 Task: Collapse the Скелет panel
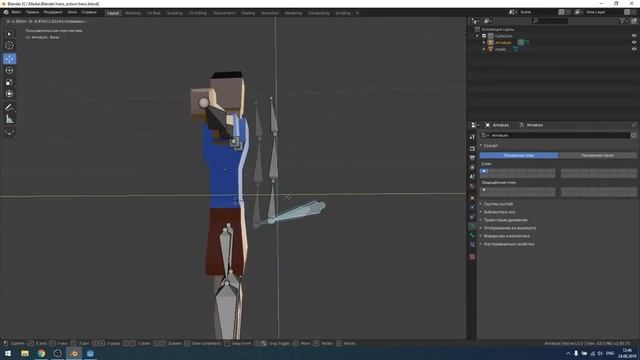pos(490,146)
